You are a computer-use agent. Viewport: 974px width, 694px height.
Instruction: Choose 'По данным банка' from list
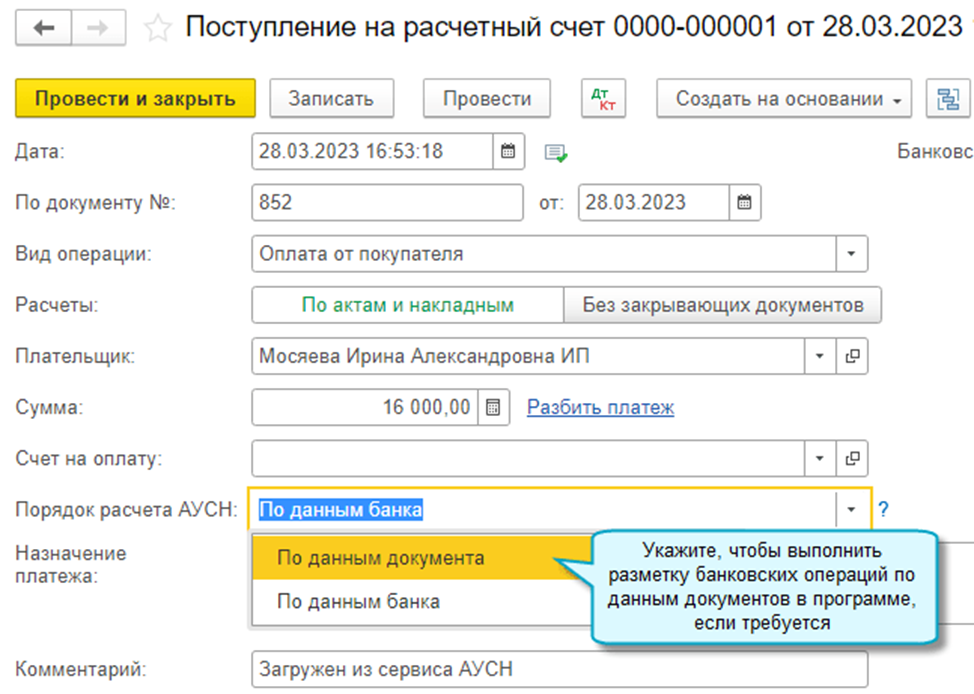click(x=358, y=602)
